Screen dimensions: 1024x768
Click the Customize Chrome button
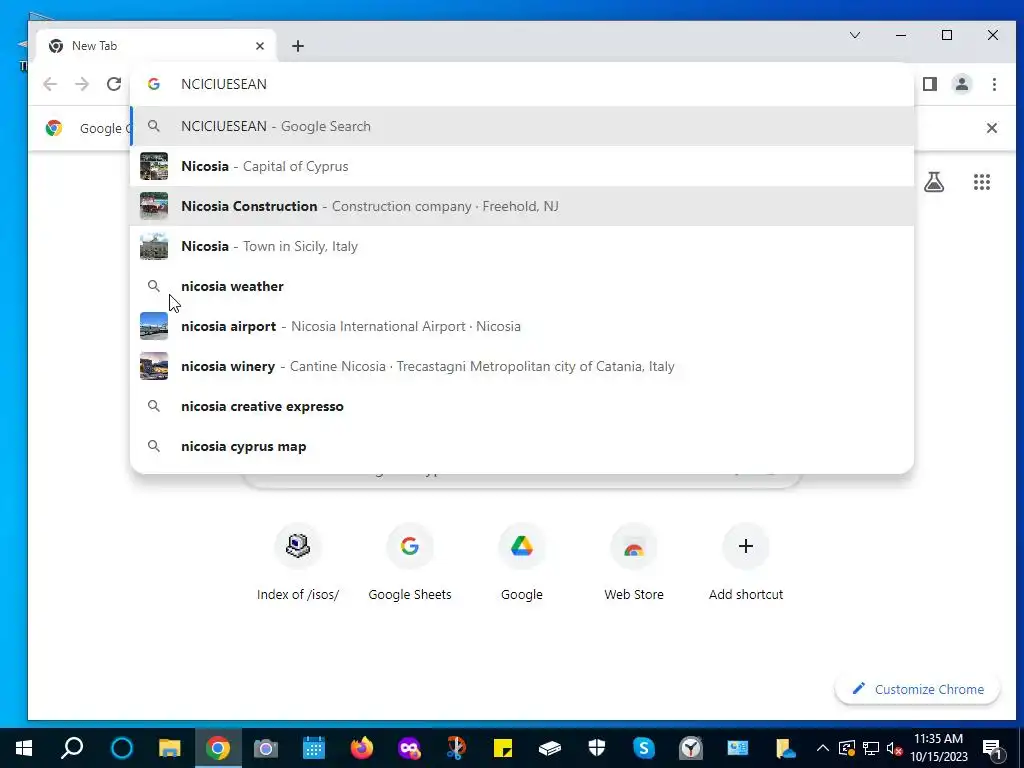pyautogui.click(x=918, y=689)
